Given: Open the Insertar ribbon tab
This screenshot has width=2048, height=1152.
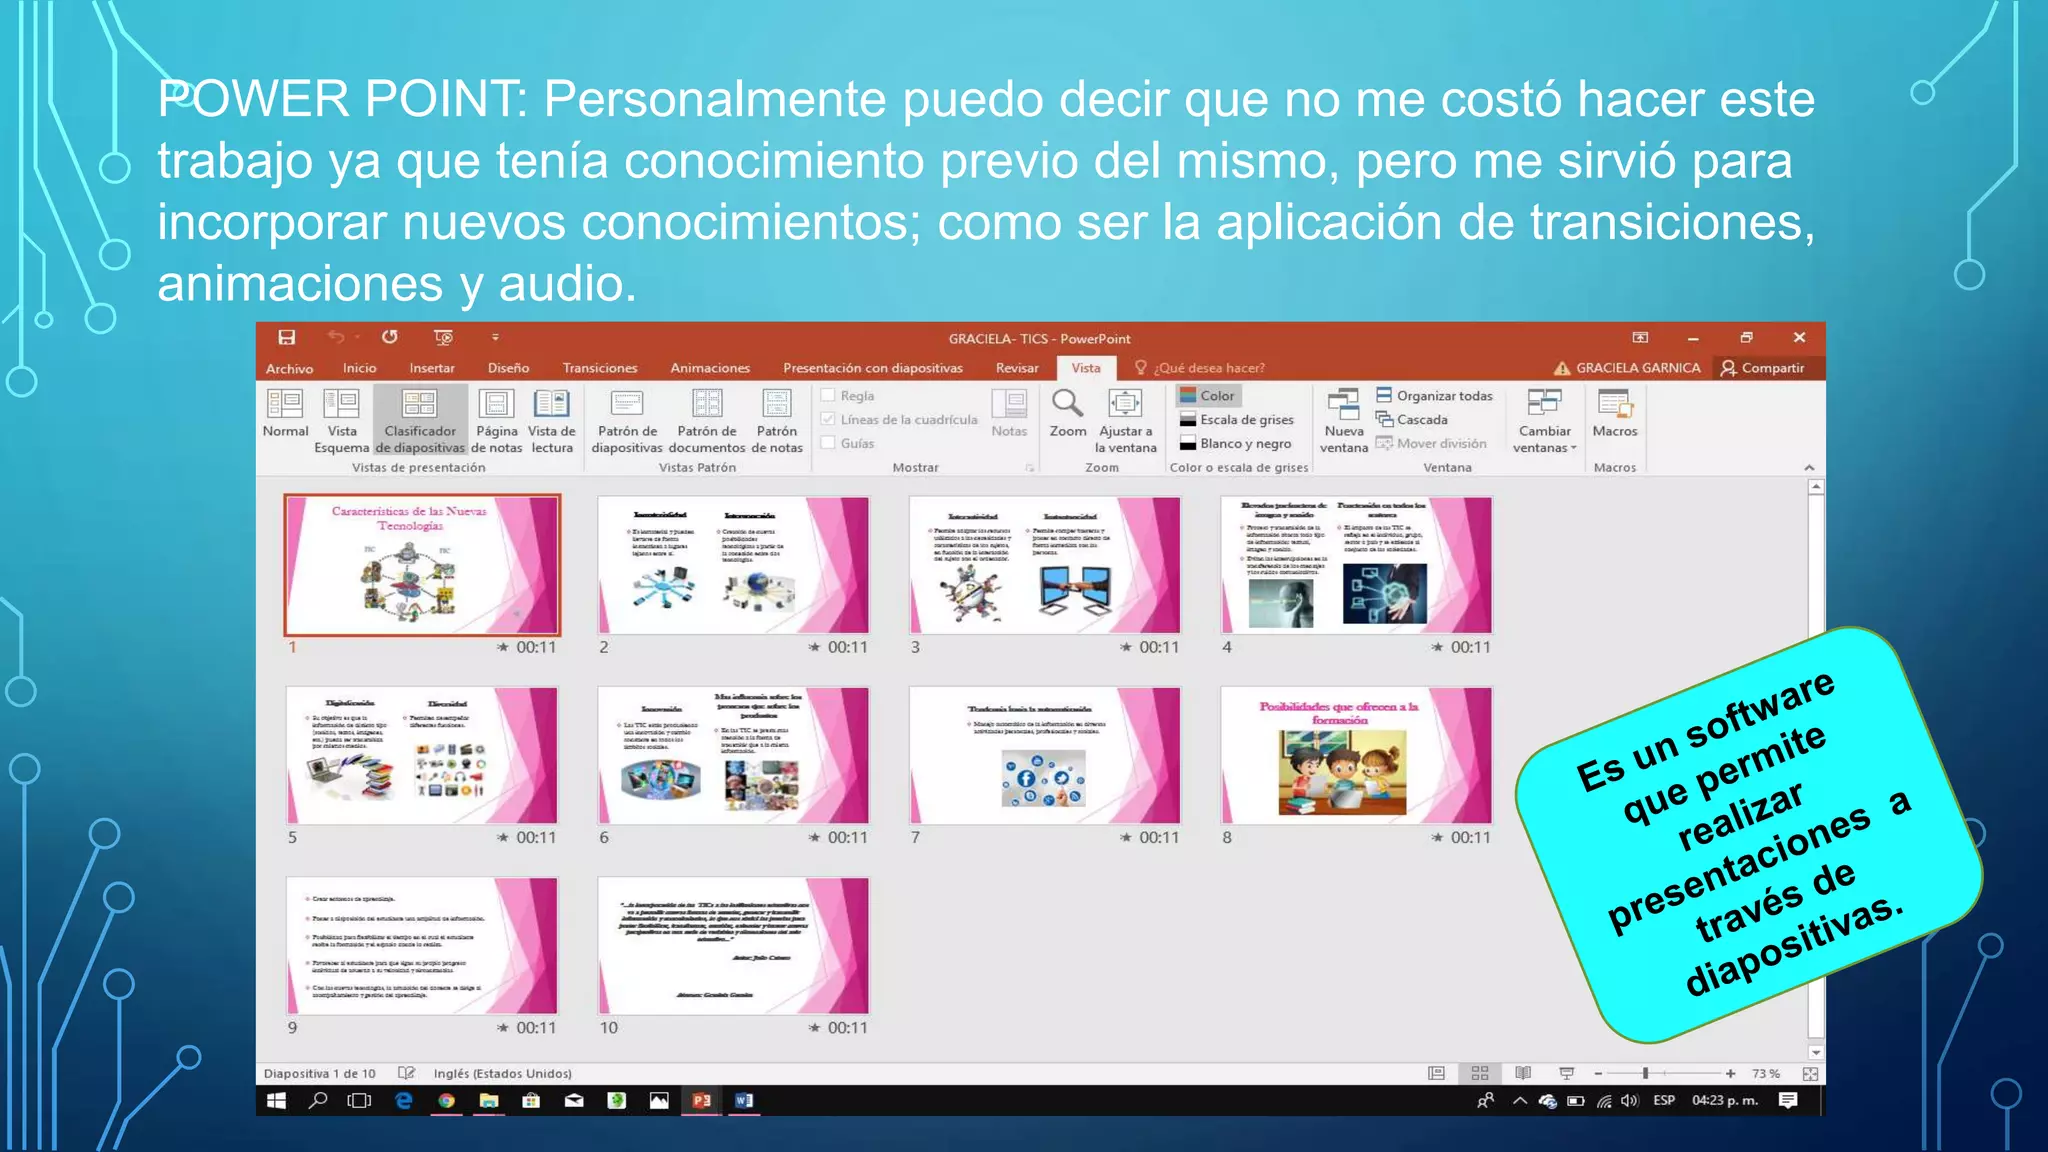Looking at the screenshot, I should (432, 368).
